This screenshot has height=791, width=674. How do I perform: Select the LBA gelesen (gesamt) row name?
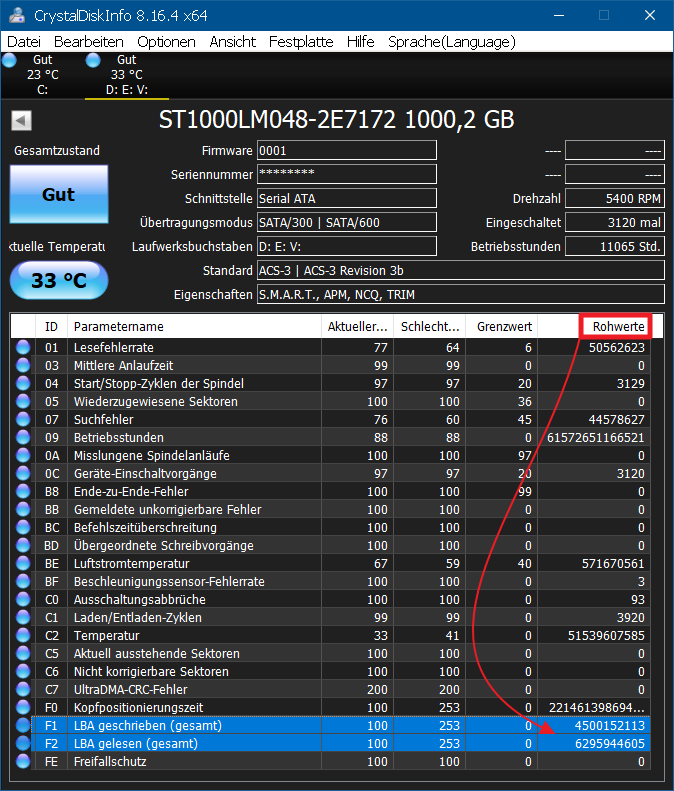pos(136,744)
